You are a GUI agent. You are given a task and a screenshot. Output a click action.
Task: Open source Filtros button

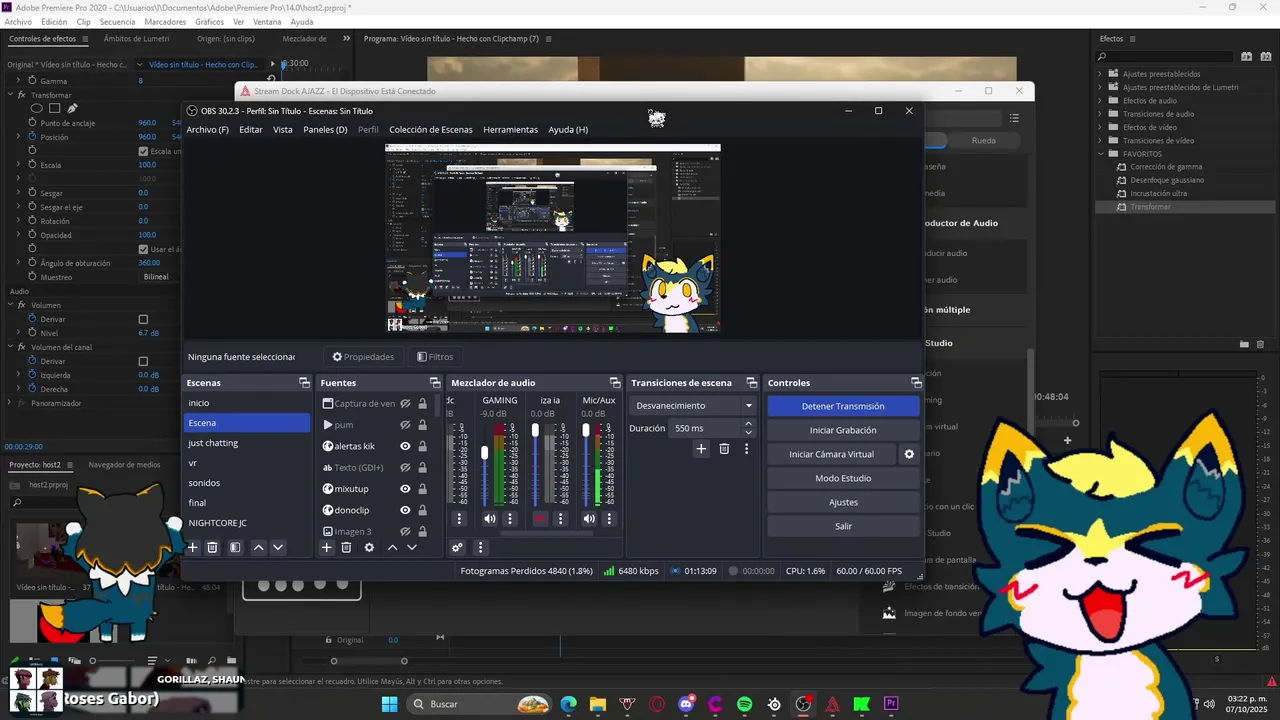pos(435,357)
